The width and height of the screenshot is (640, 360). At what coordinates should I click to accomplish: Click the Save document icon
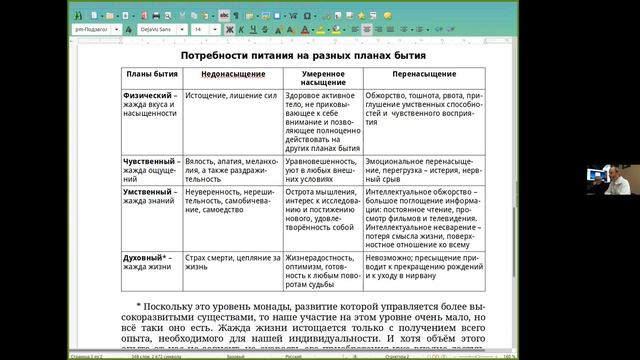pyautogui.click(x=125, y=16)
